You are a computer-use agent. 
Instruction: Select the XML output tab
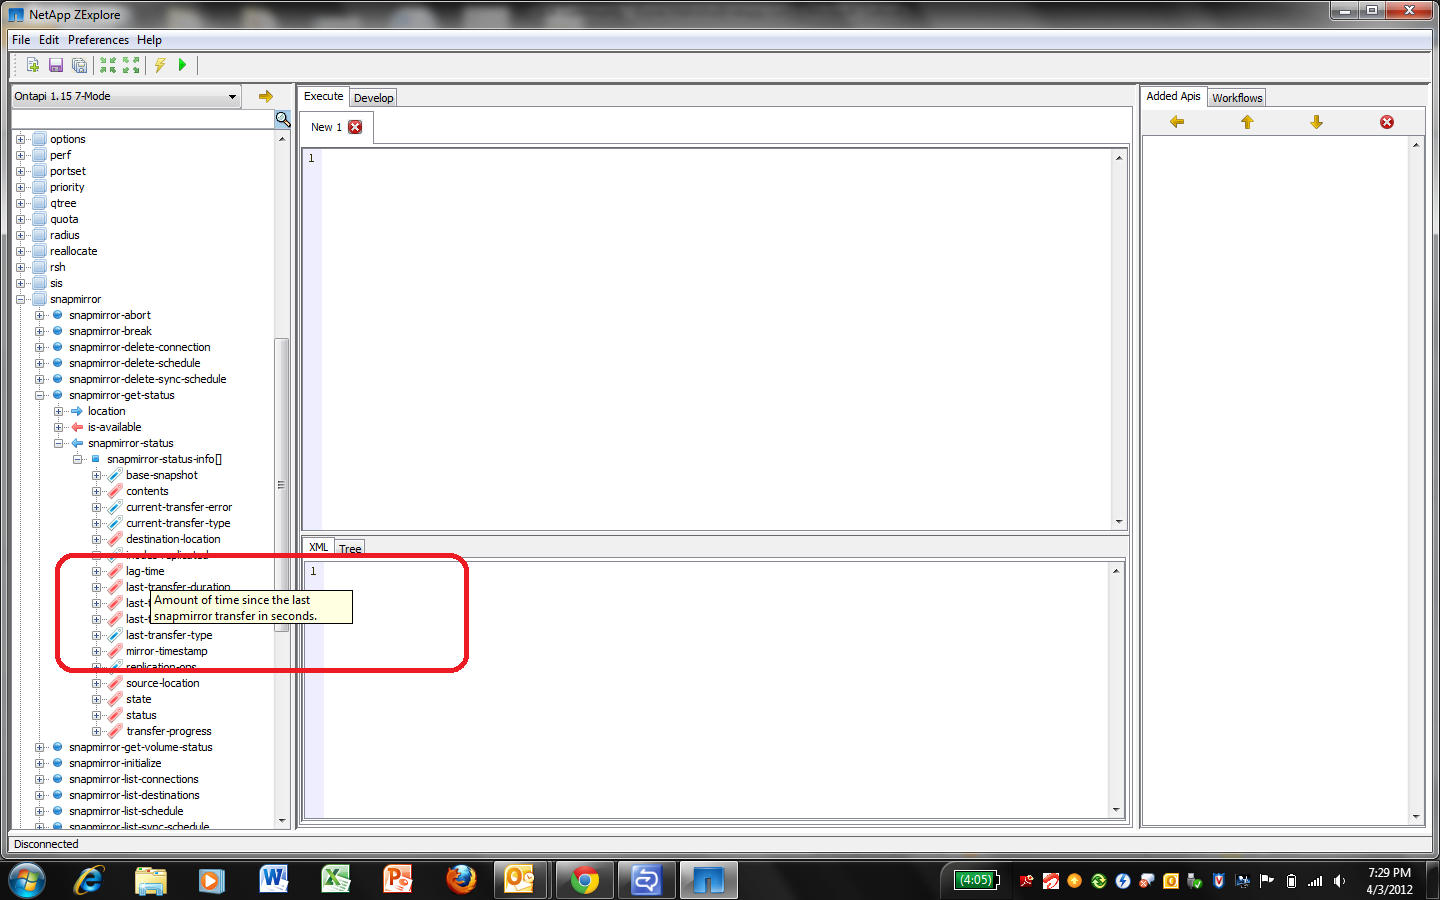tap(318, 547)
